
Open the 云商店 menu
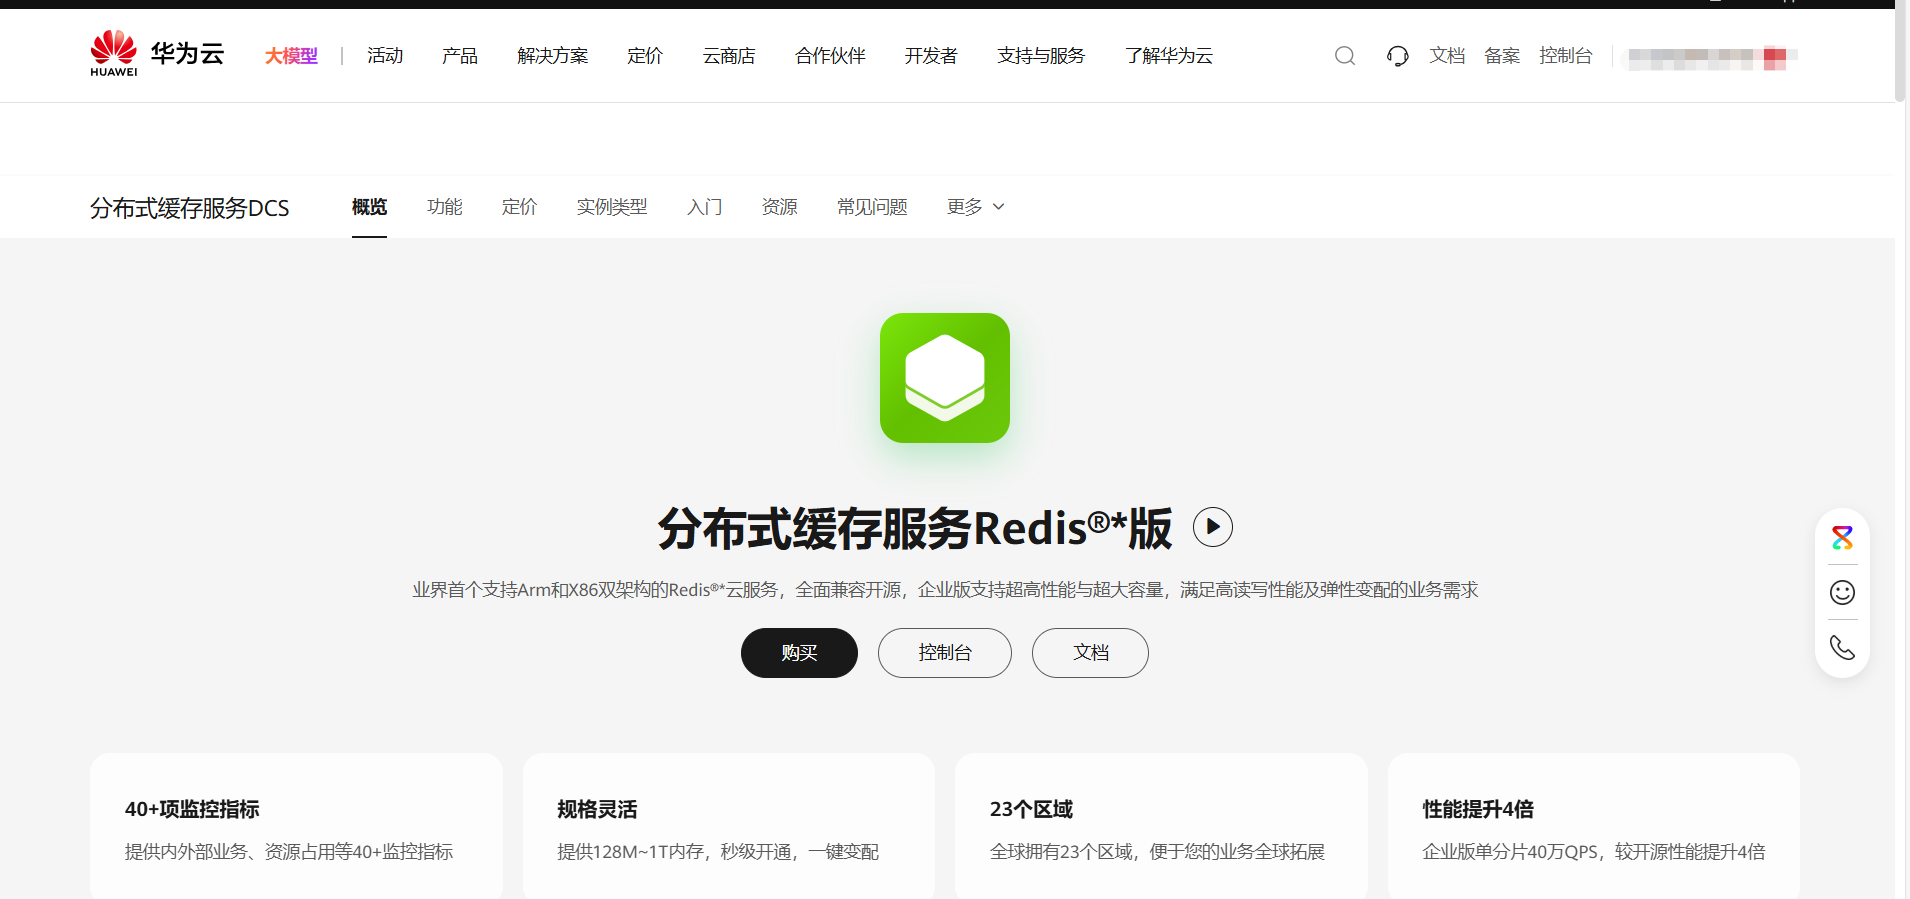(x=729, y=56)
